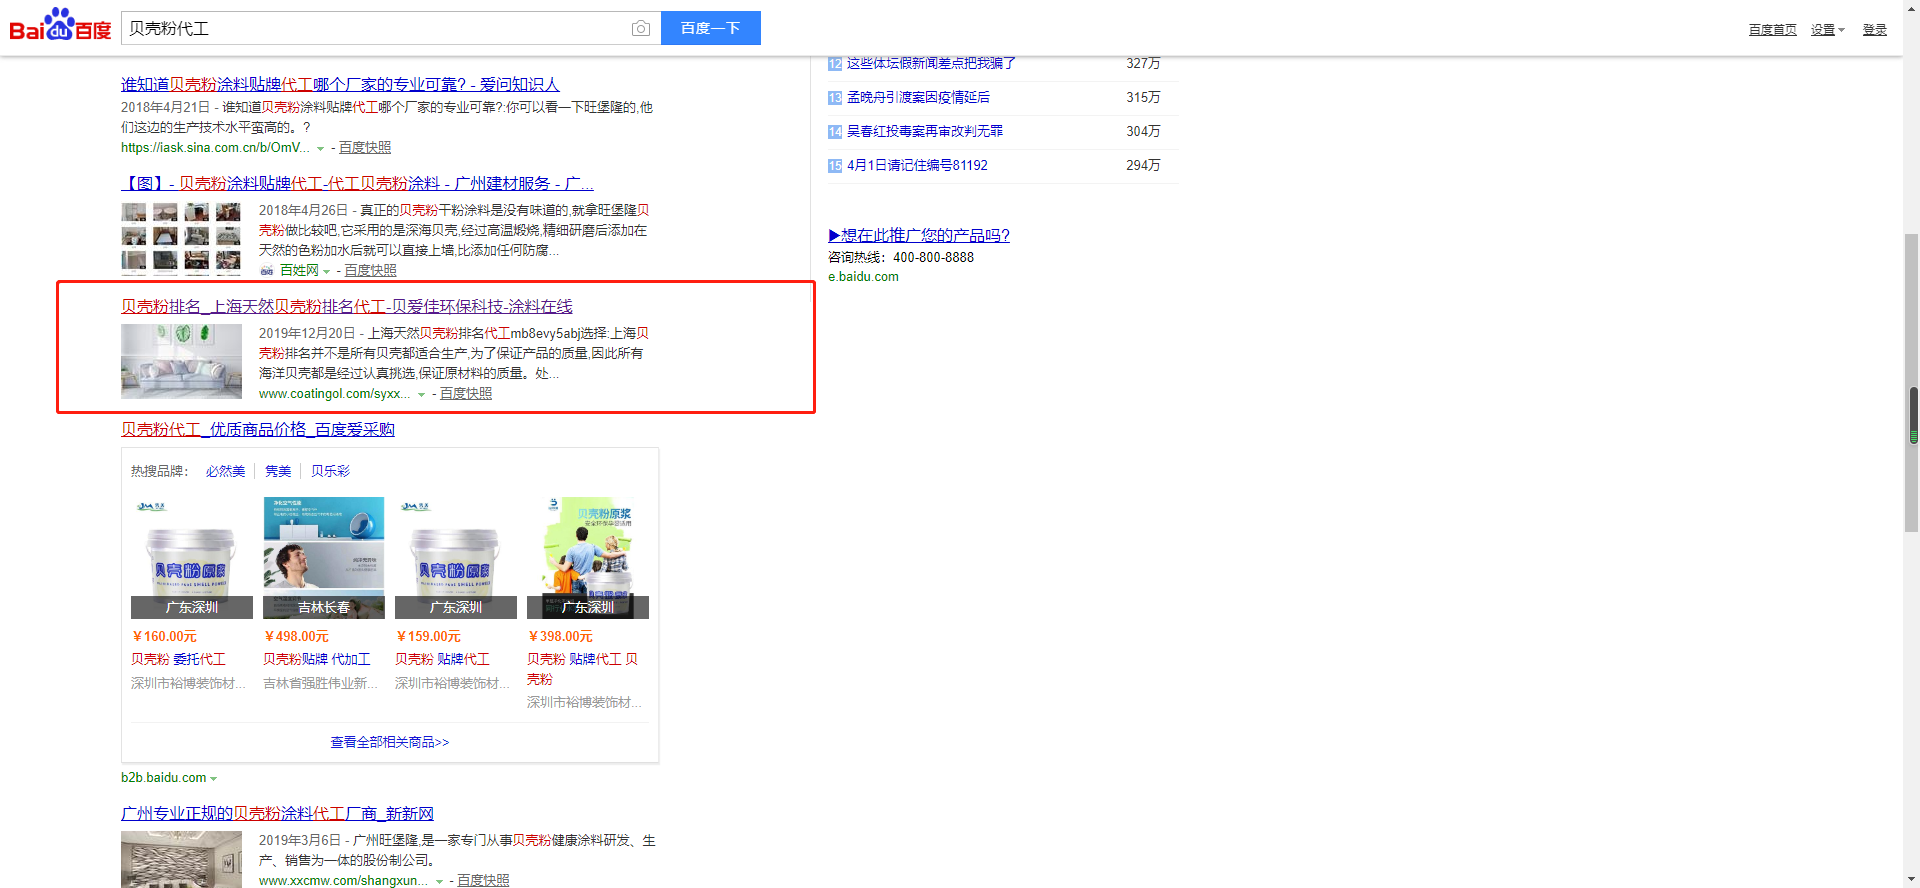
Task: Expand arrow next to iask.sina.com.cn URL
Action: click(x=320, y=149)
